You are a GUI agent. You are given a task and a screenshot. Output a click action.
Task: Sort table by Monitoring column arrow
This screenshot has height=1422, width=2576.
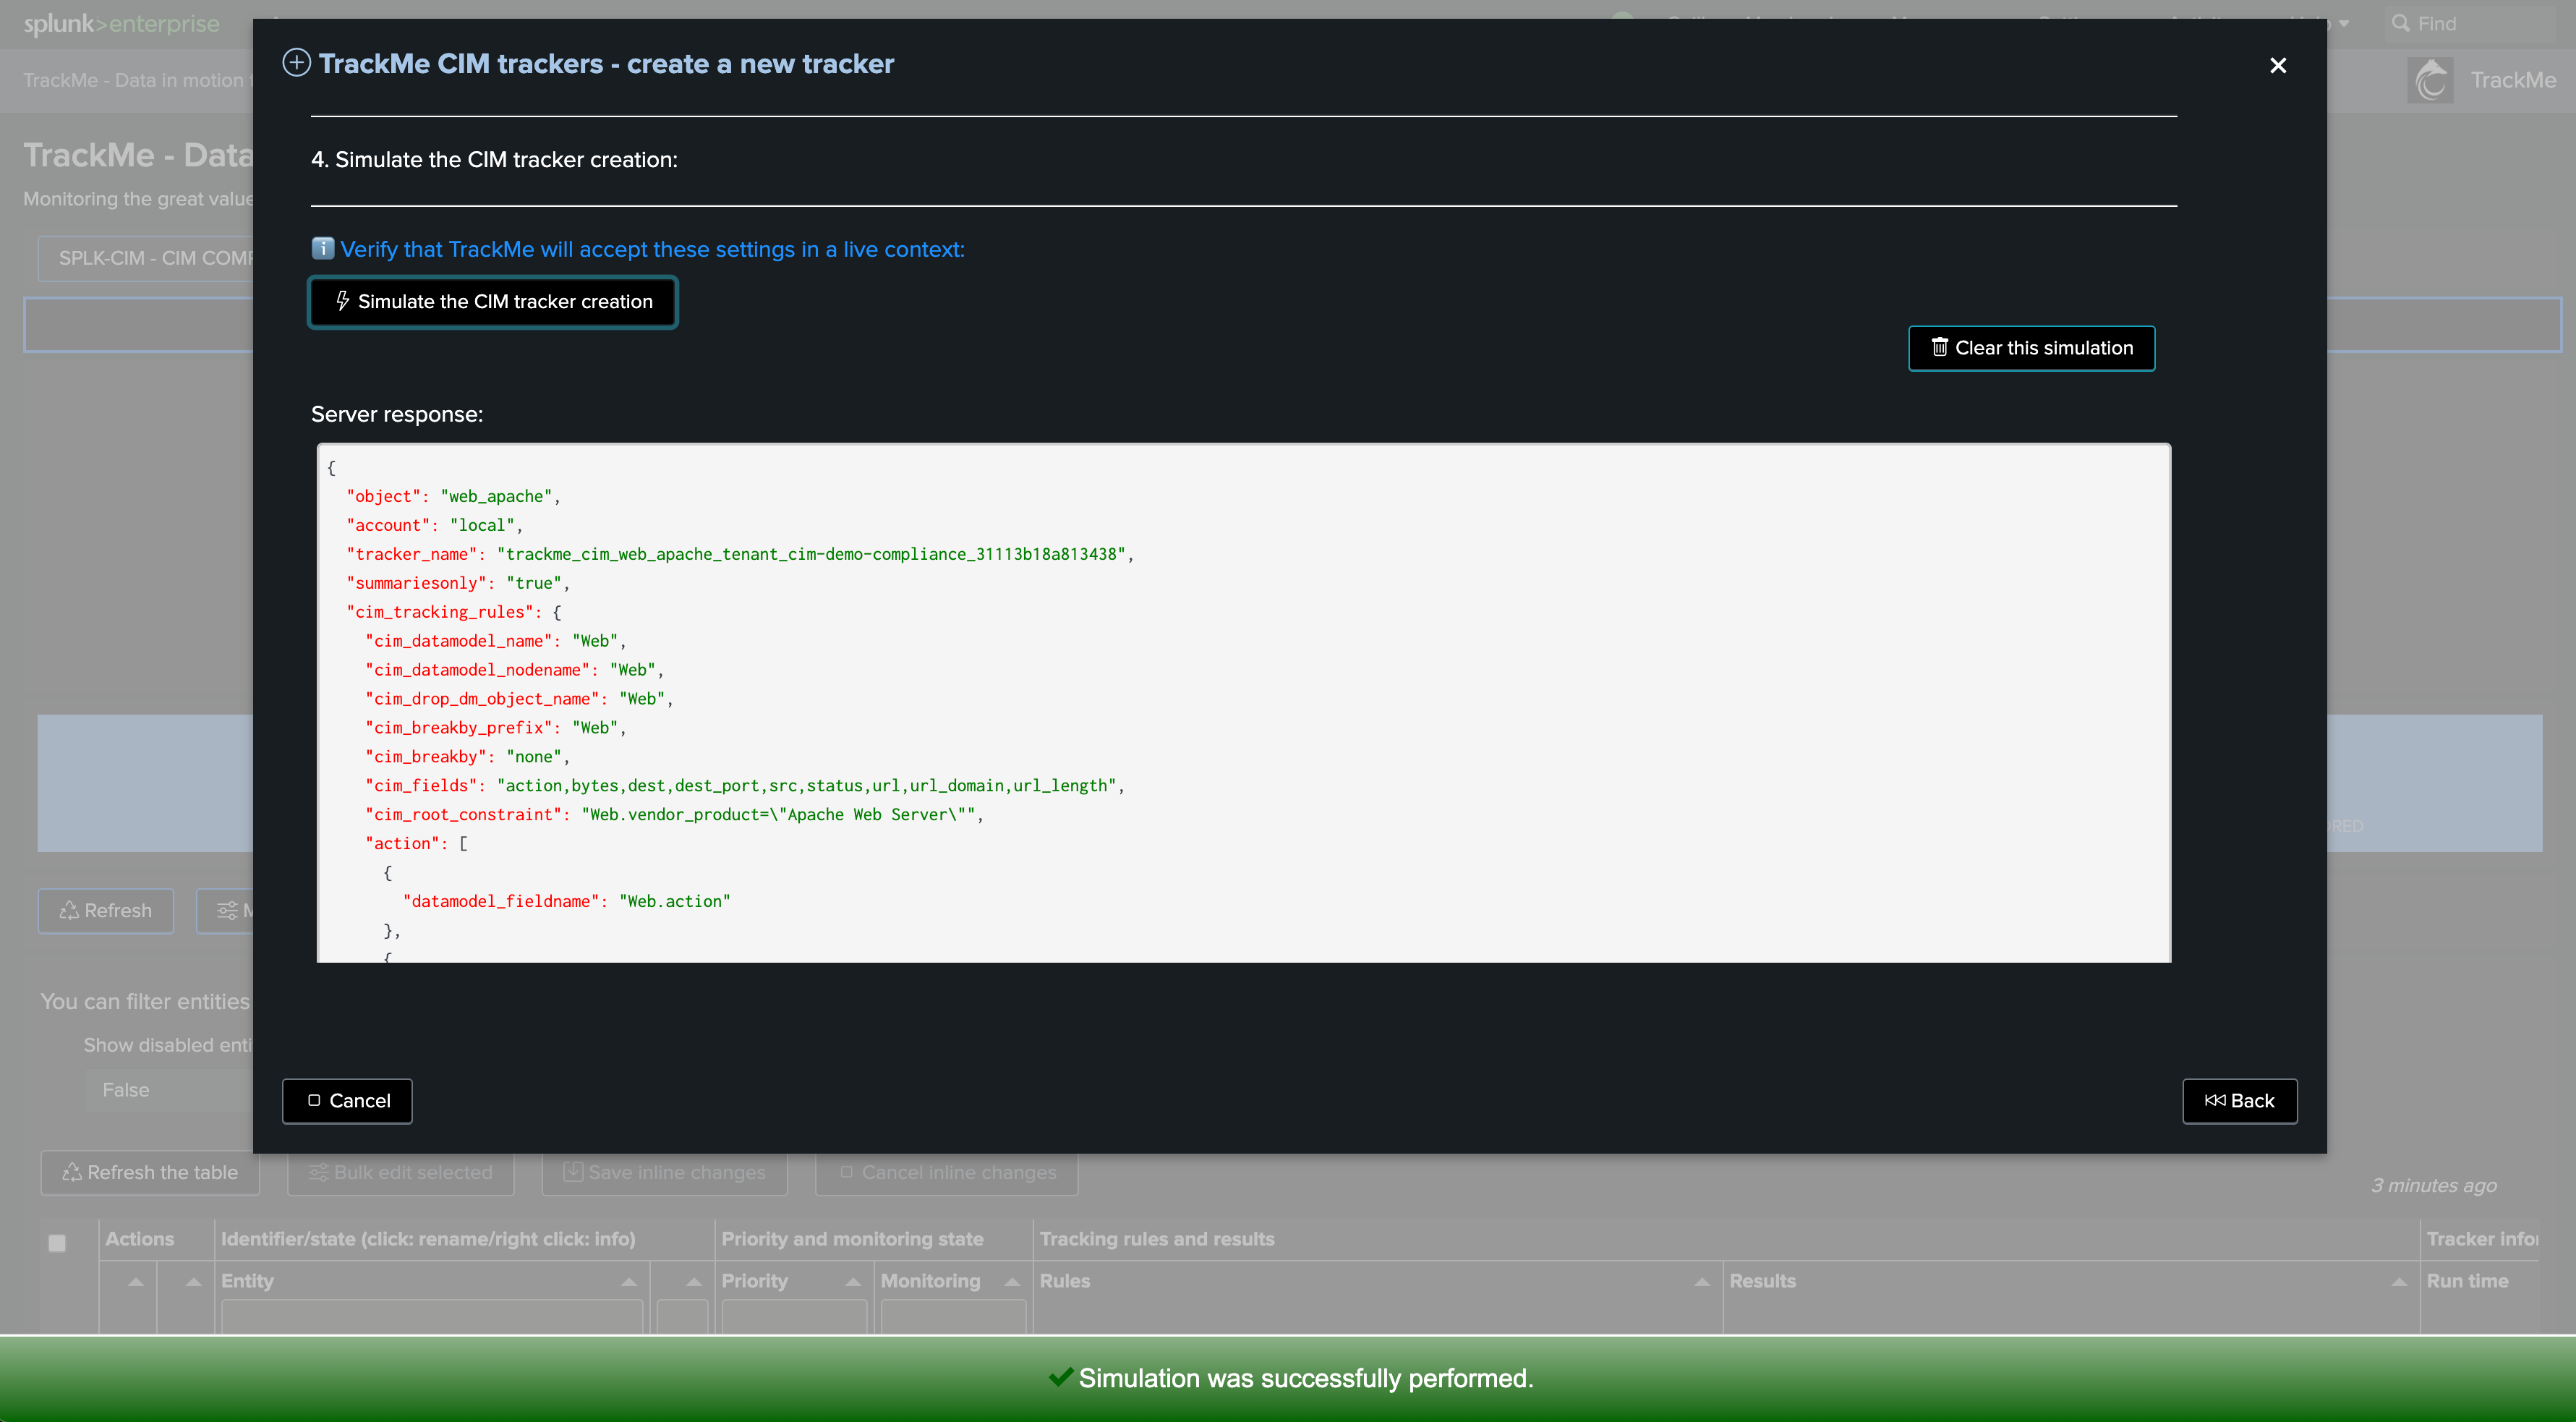tap(1012, 1281)
